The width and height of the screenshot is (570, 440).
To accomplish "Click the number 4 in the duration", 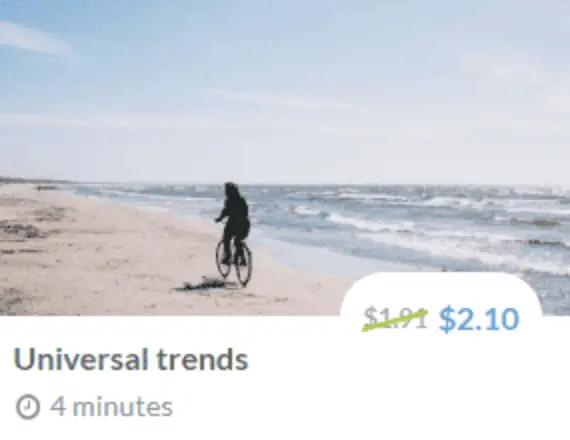I will coord(58,407).
